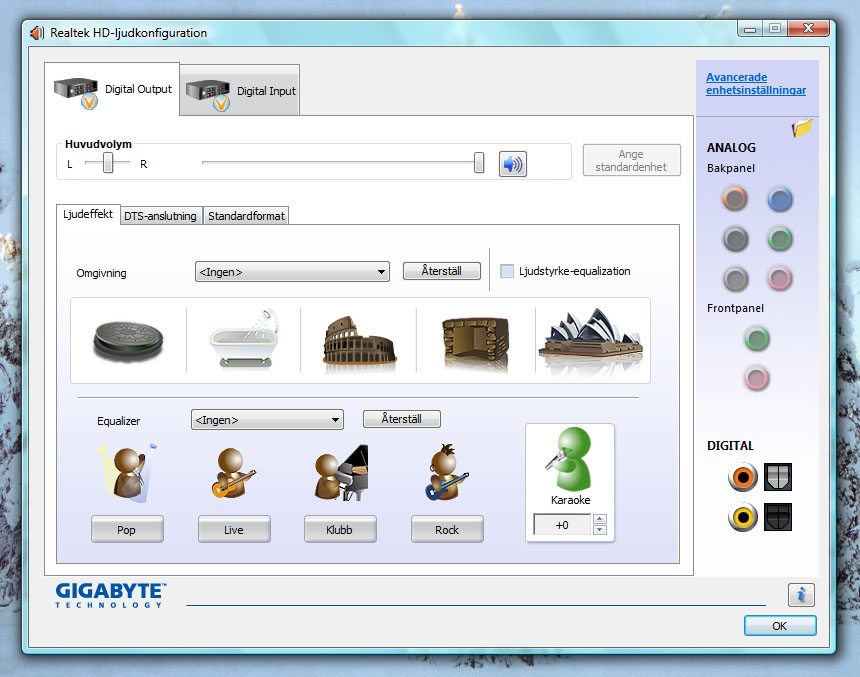Screen dimensions: 860x677
Task: Select the sewer pipe environment icon
Action: click(128, 341)
